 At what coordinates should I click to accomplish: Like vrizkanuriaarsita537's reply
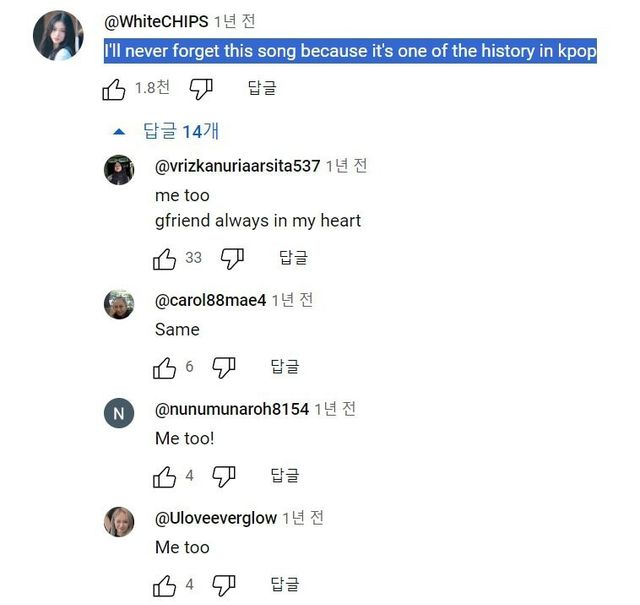click(x=165, y=259)
